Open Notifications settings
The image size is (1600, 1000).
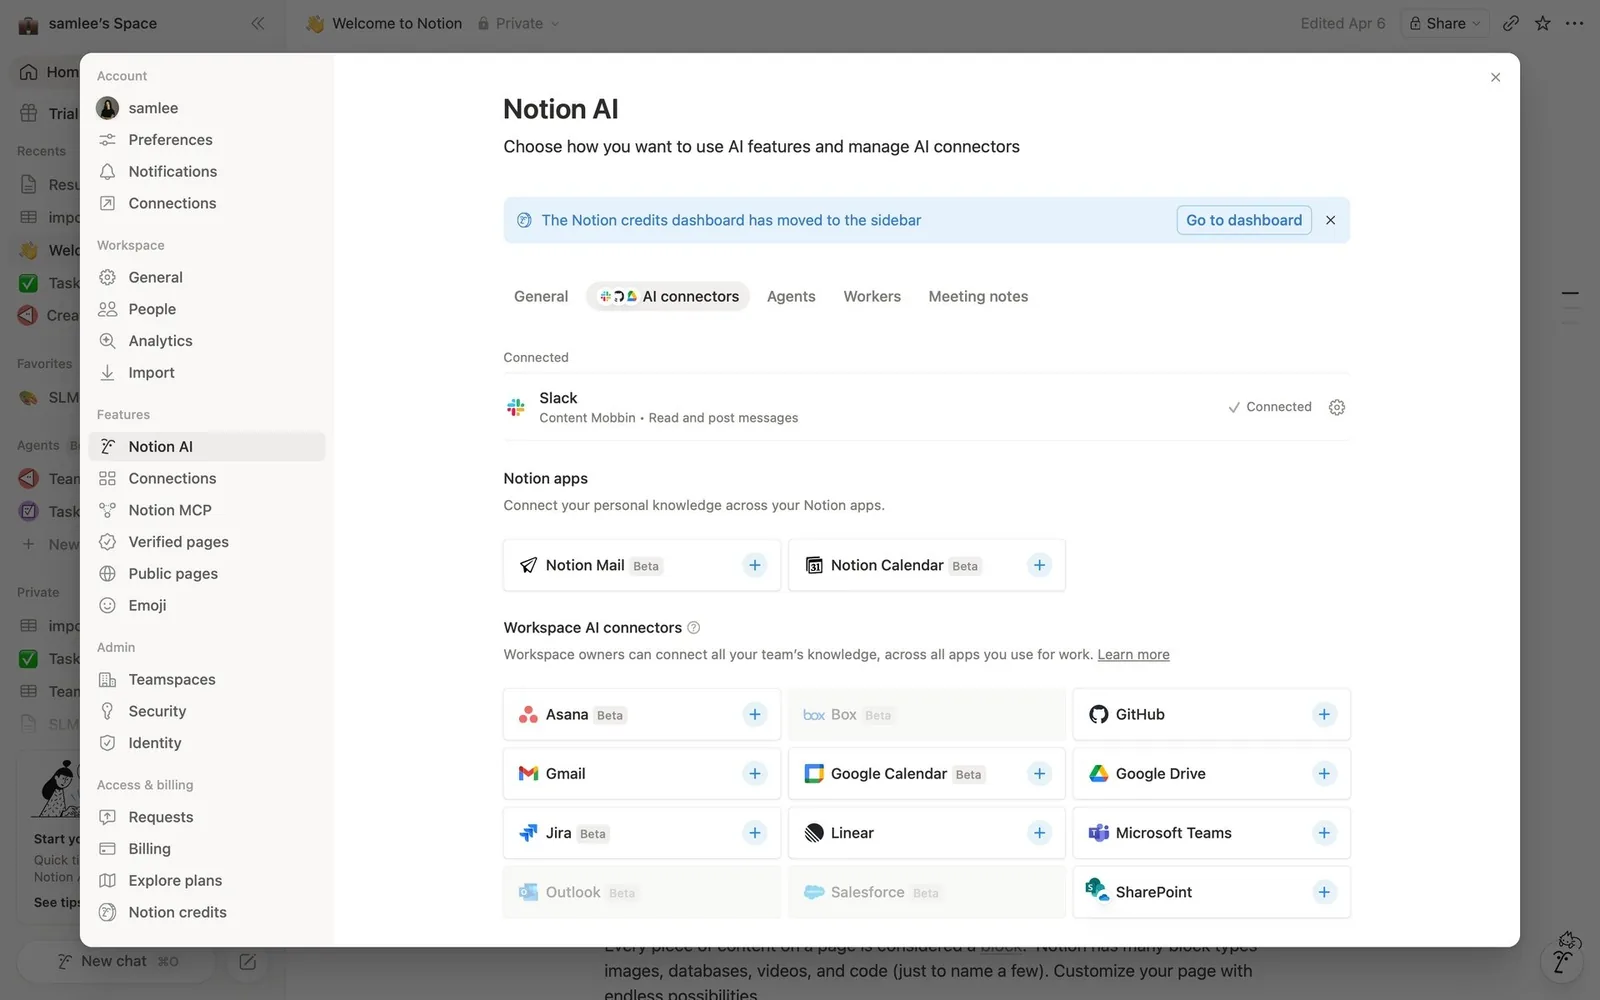coord(207,171)
